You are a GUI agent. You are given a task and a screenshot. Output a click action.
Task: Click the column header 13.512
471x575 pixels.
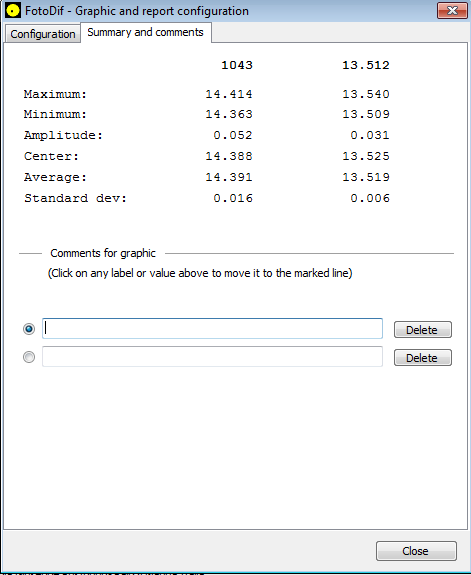(x=366, y=65)
